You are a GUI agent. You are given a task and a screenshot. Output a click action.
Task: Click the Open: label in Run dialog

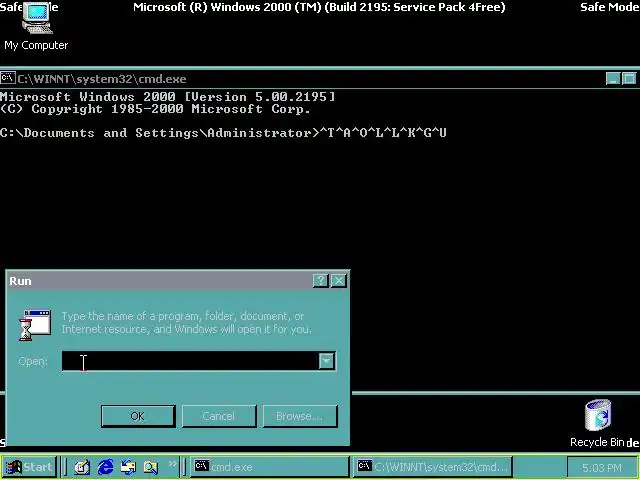[33, 362]
